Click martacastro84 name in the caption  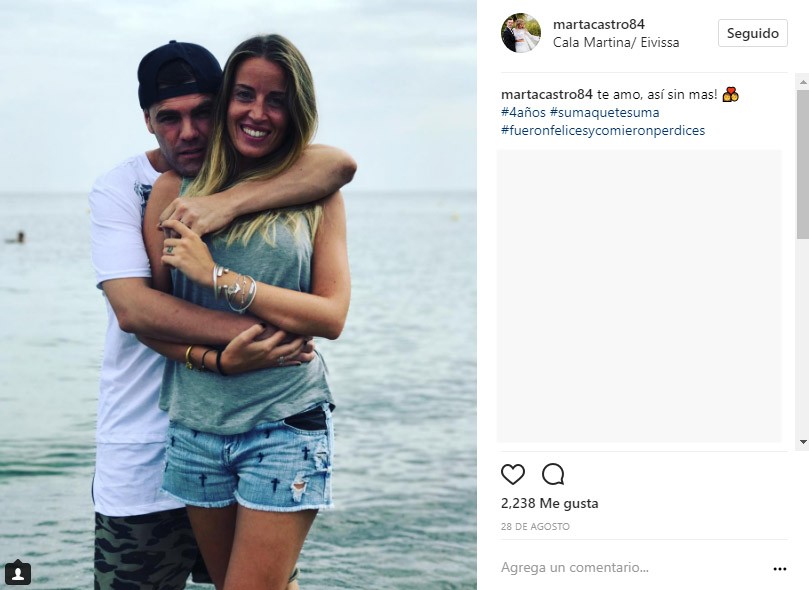547,94
